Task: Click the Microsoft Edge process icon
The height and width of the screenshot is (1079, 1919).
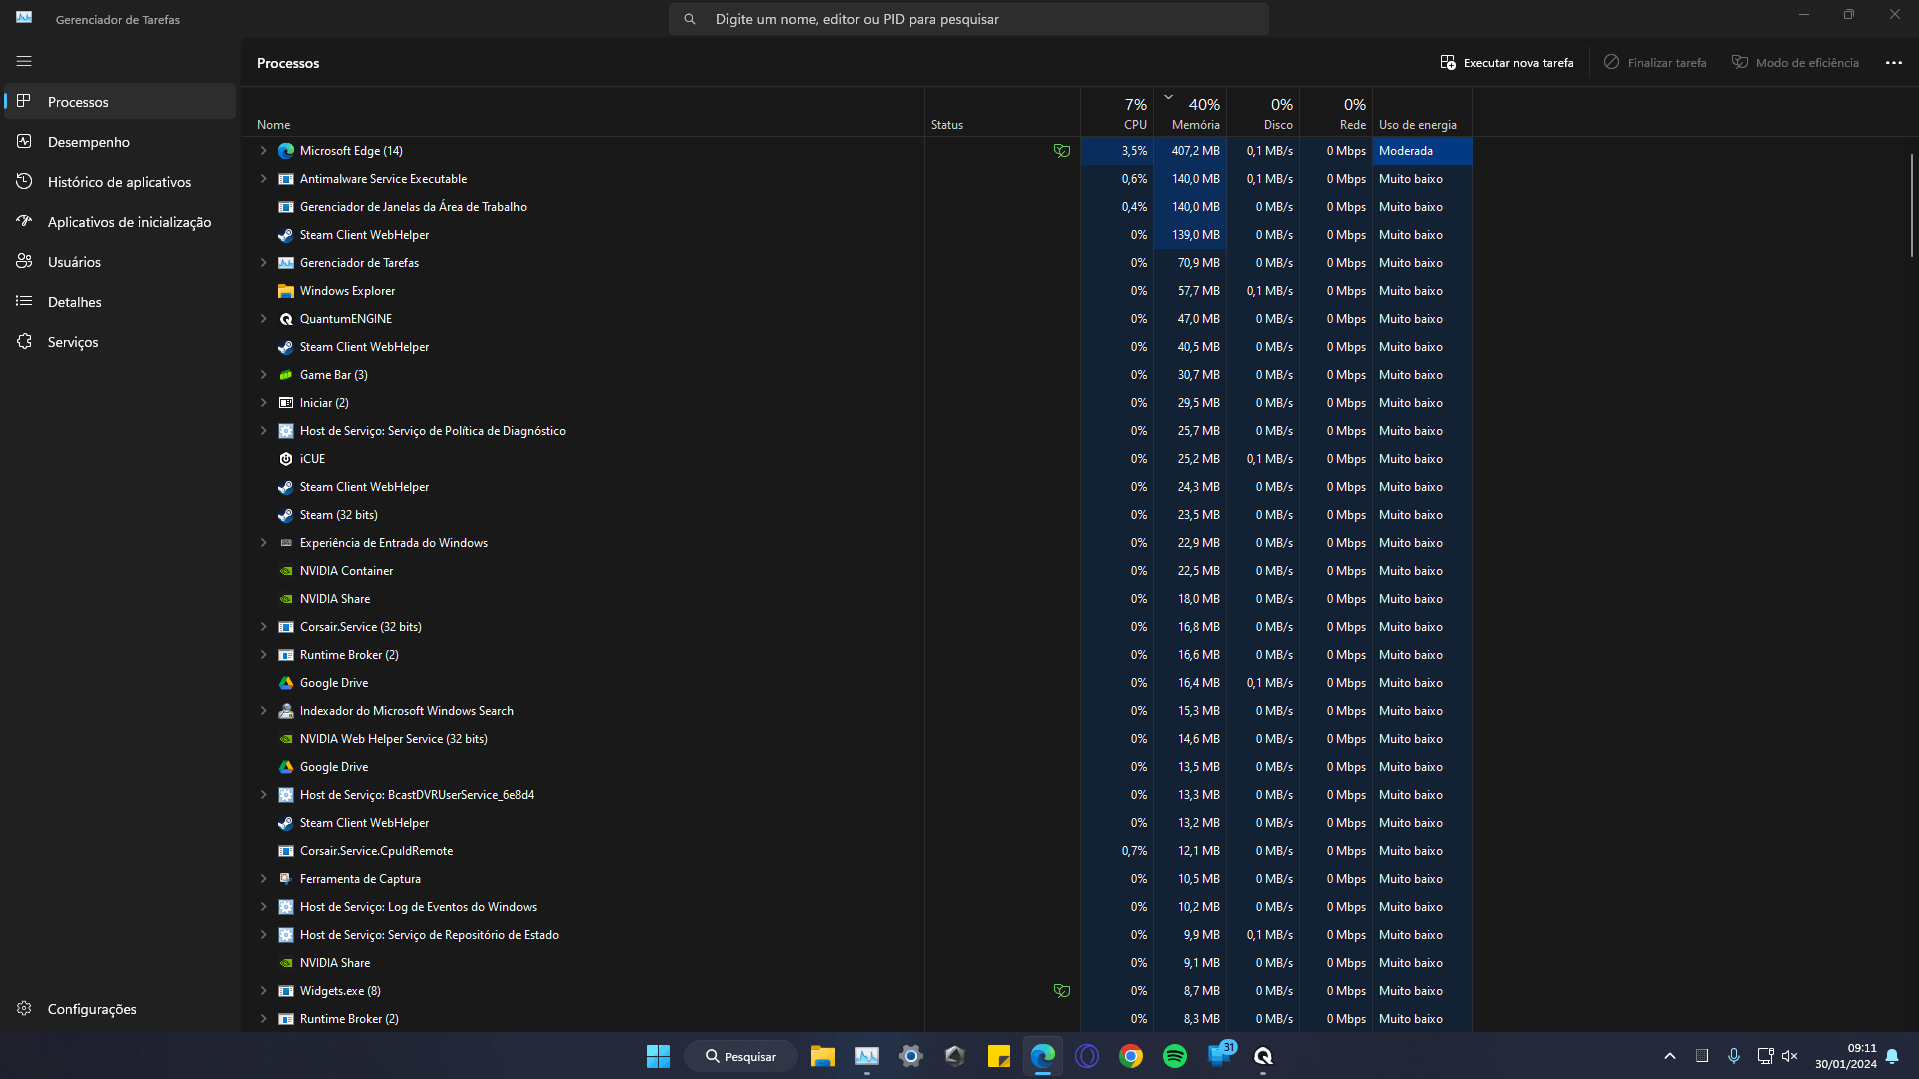Action: (x=286, y=151)
